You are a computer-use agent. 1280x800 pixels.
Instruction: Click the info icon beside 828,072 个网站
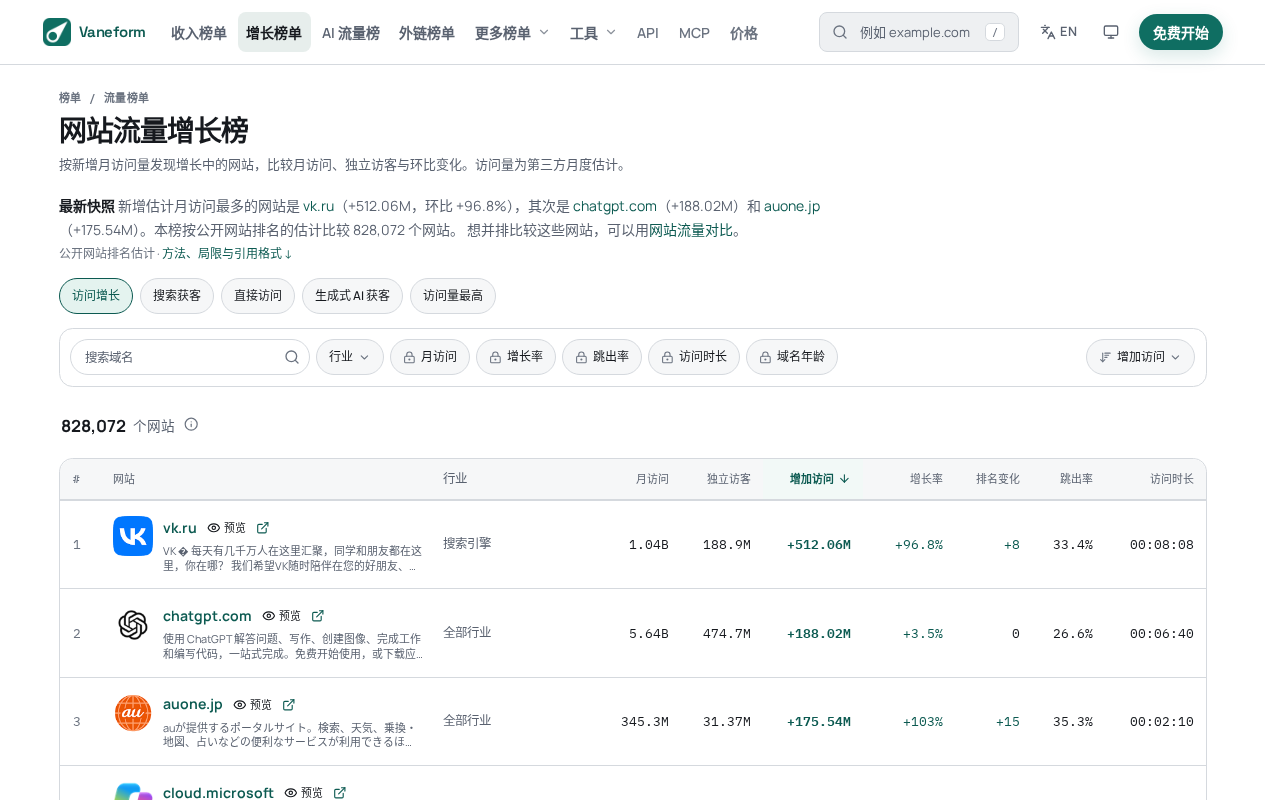click(x=191, y=424)
